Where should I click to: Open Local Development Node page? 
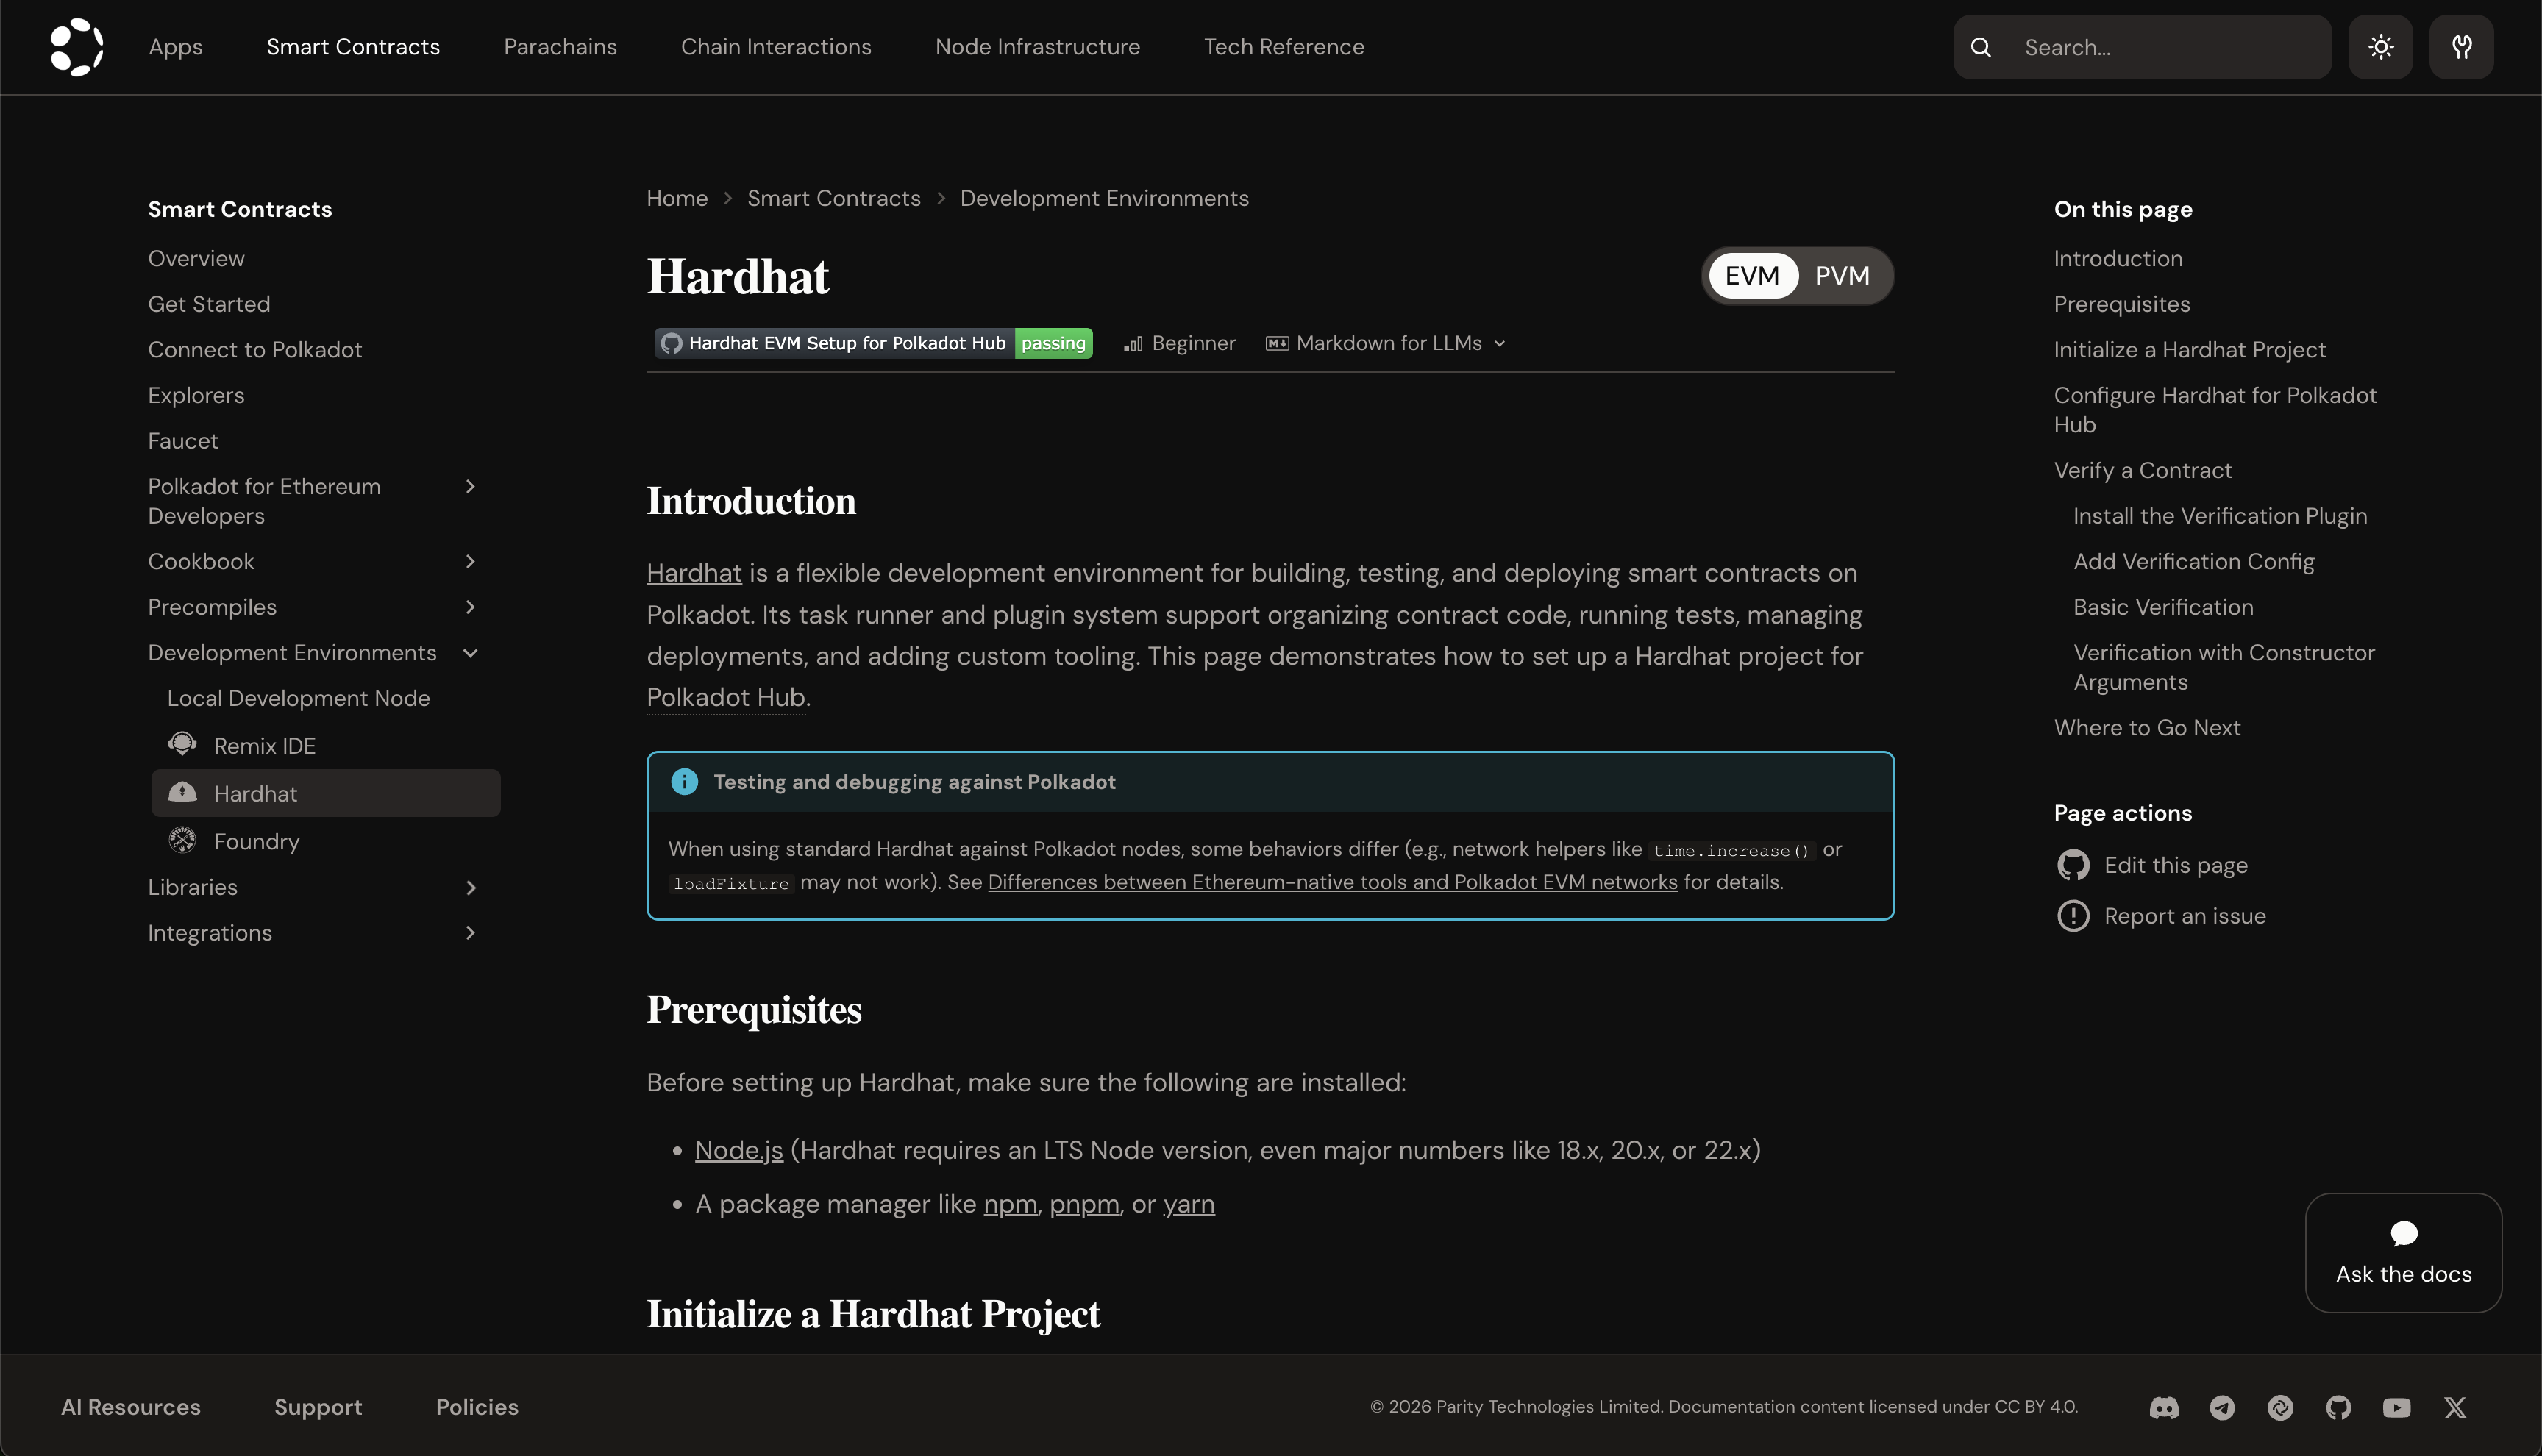click(298, 698)
